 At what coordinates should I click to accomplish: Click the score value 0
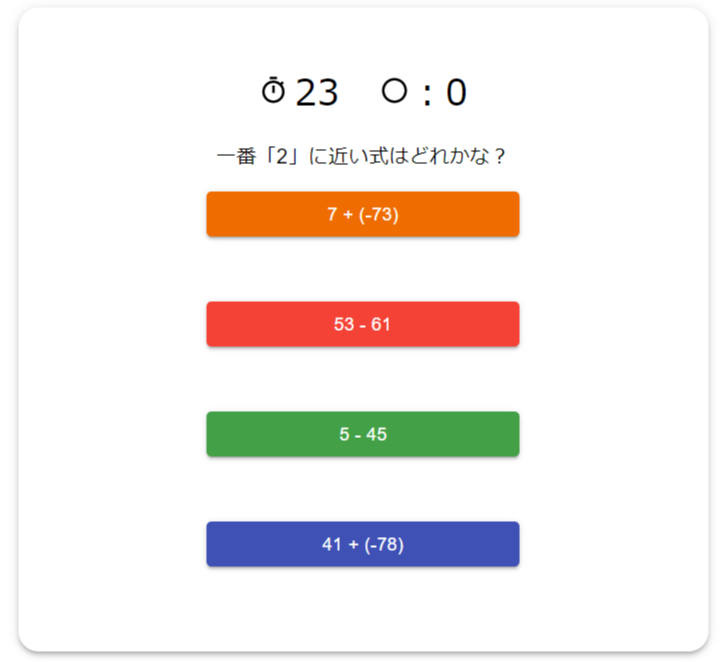tap(456, 93)
